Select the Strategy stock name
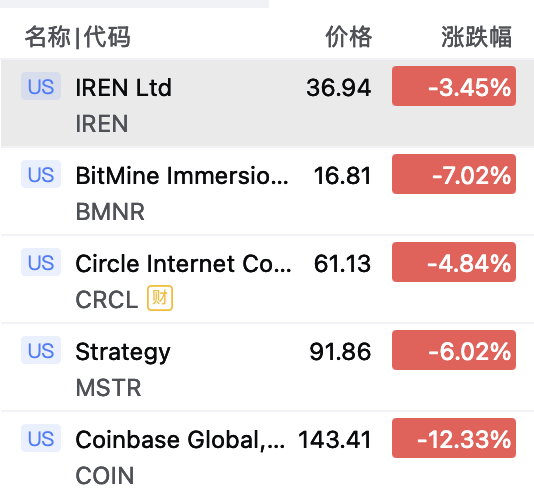The height and width of the screenshot is (498, 534). [123, 352]
